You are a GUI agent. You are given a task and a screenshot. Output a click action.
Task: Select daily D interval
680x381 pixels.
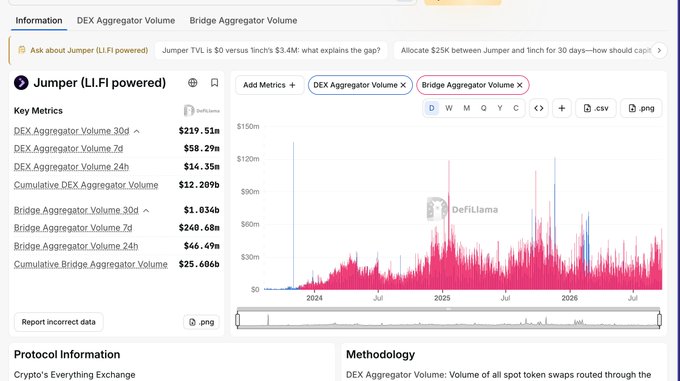click(x=432, y=108)
